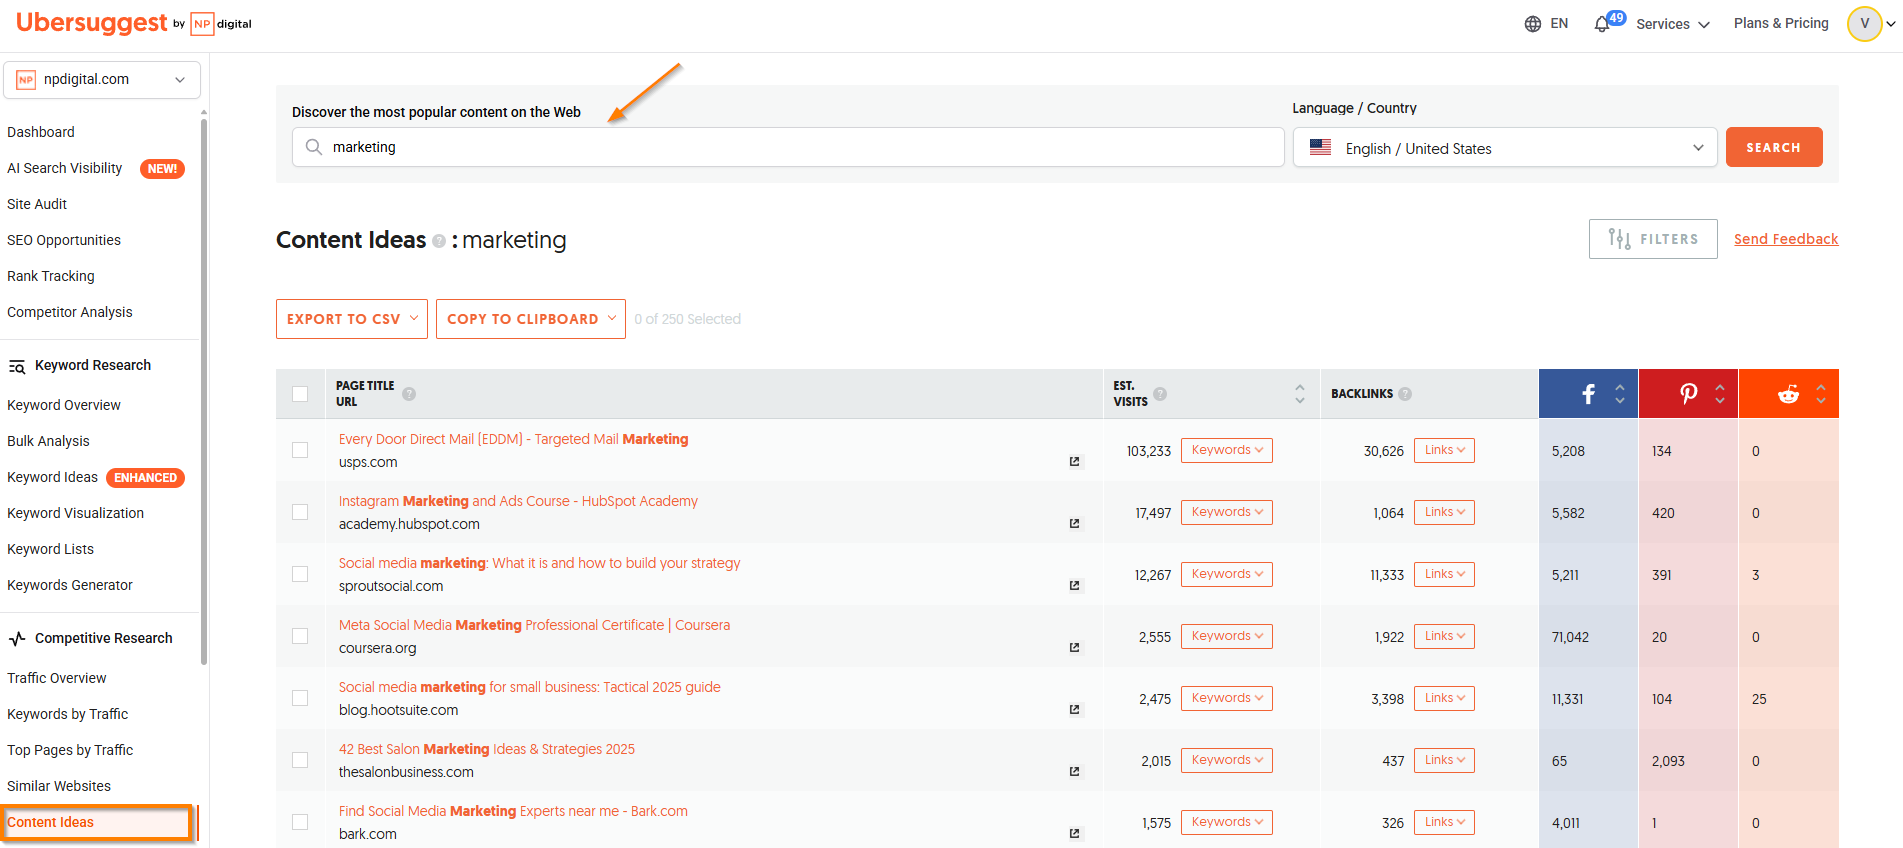Check the blog.hootsuite.com row checkbox
1903x848 pixels.
(300, 698)
